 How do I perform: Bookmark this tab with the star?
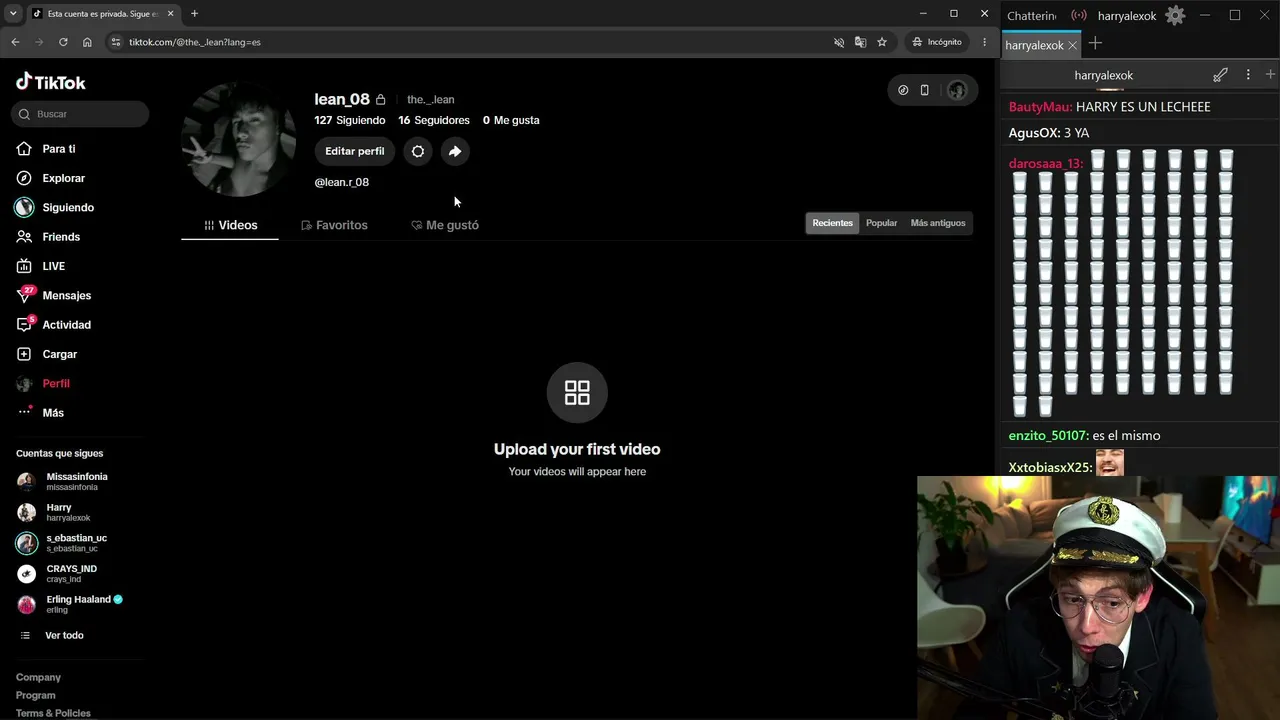[x=882, y=42]
